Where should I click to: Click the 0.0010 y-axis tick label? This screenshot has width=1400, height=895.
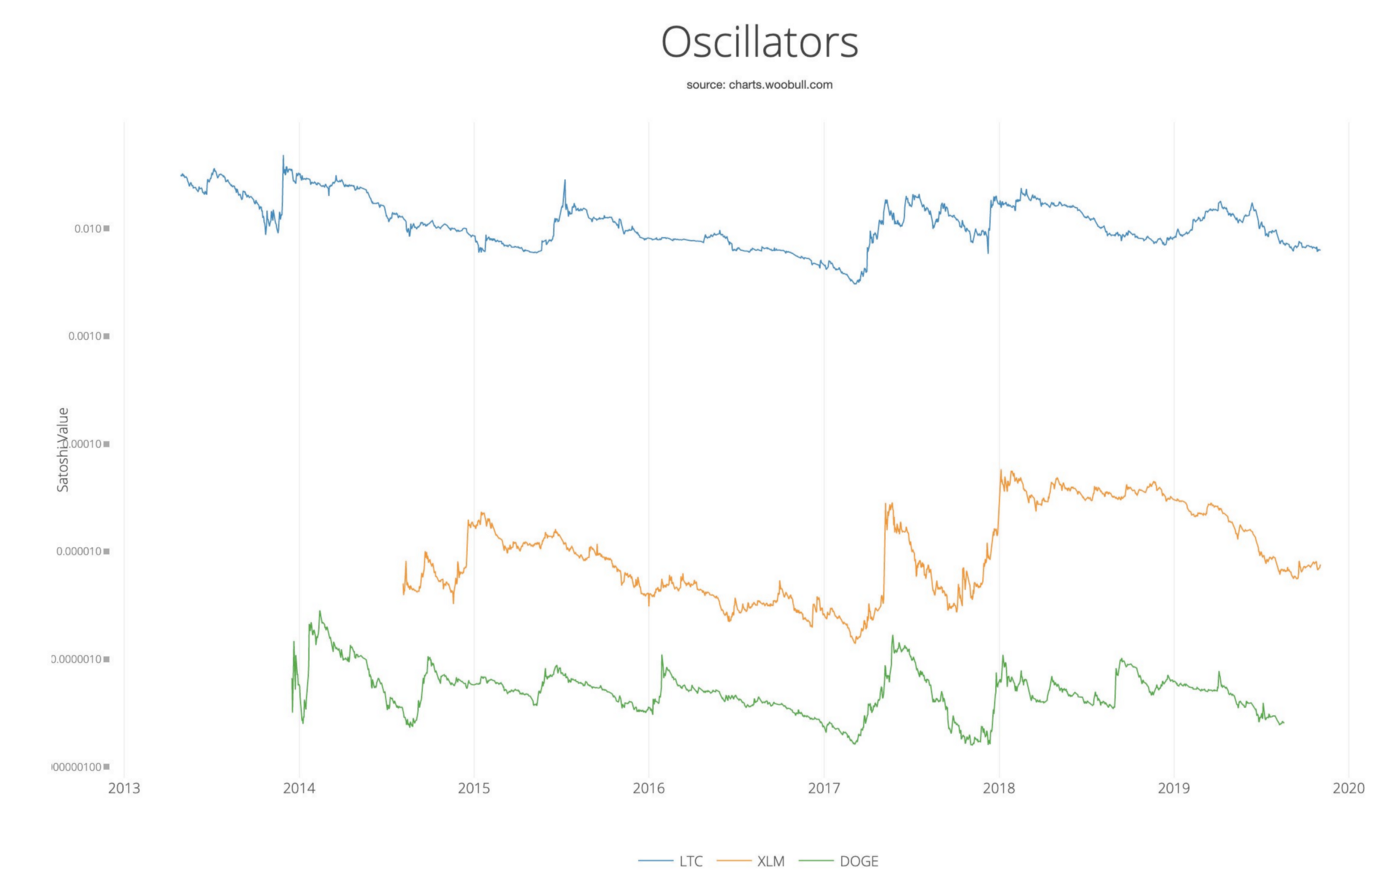click(x=85, y=336)
